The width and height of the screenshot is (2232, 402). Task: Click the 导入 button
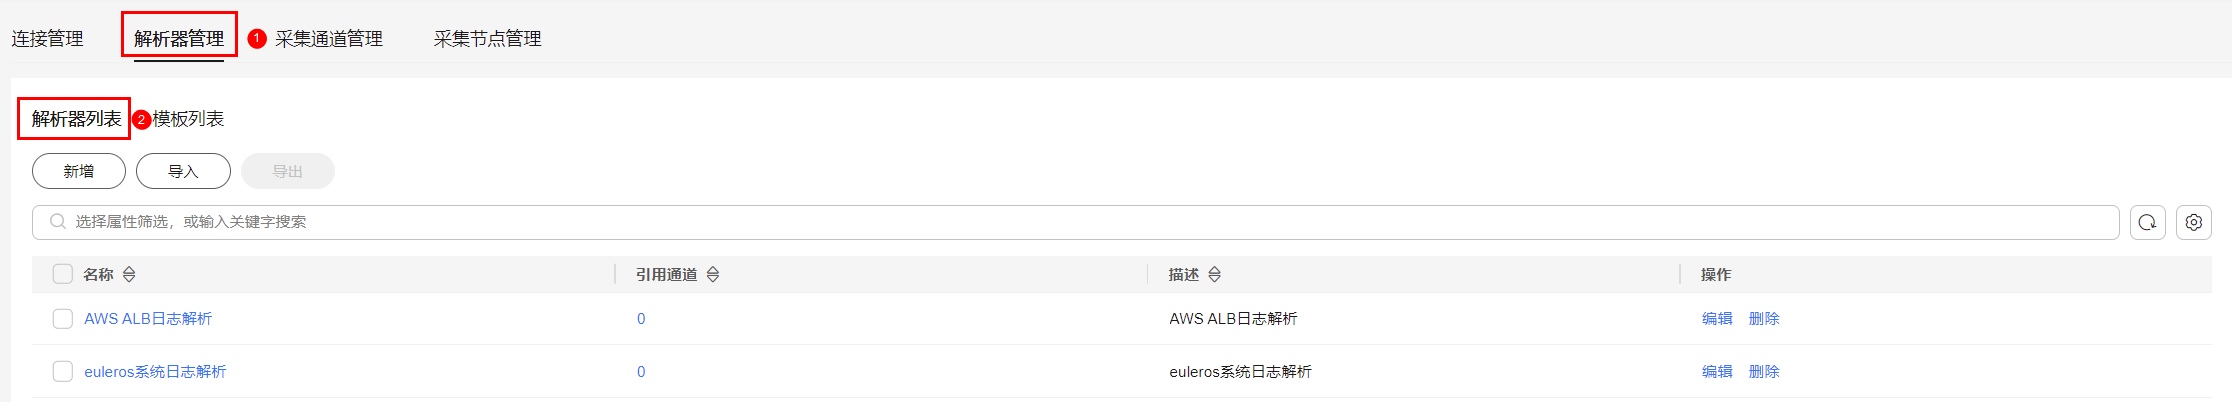(x=183, y=171)
